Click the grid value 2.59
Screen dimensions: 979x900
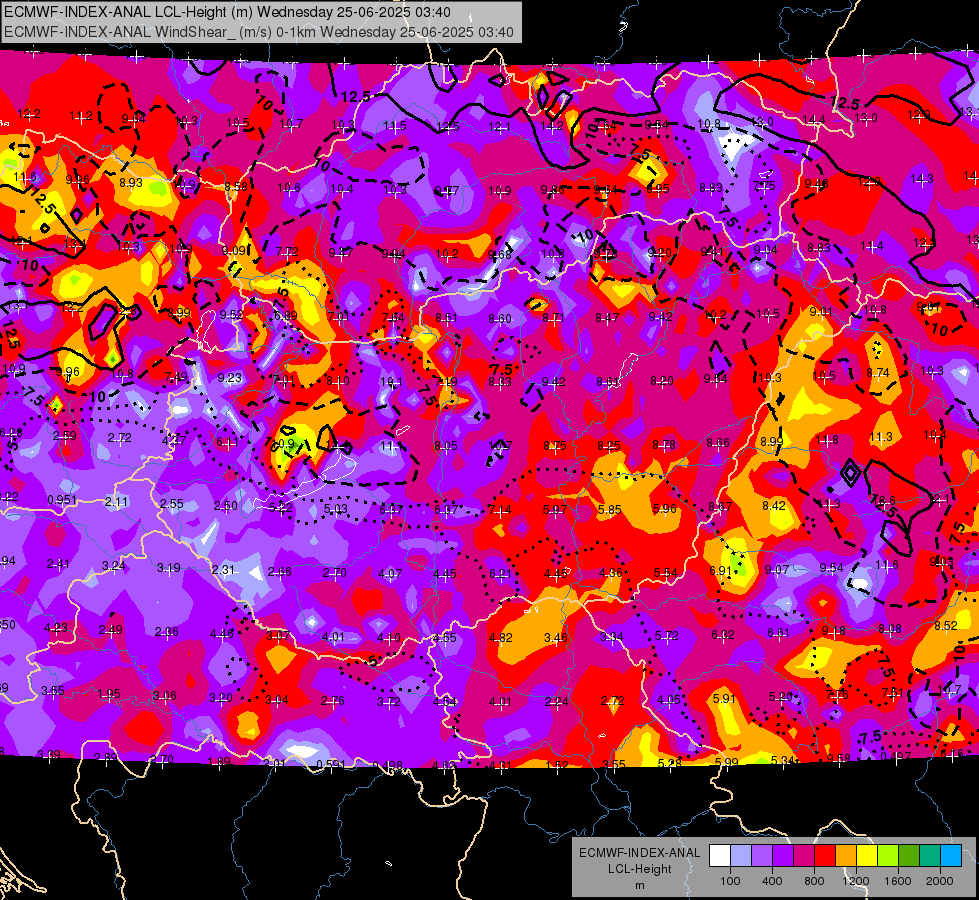coord(64,435)
